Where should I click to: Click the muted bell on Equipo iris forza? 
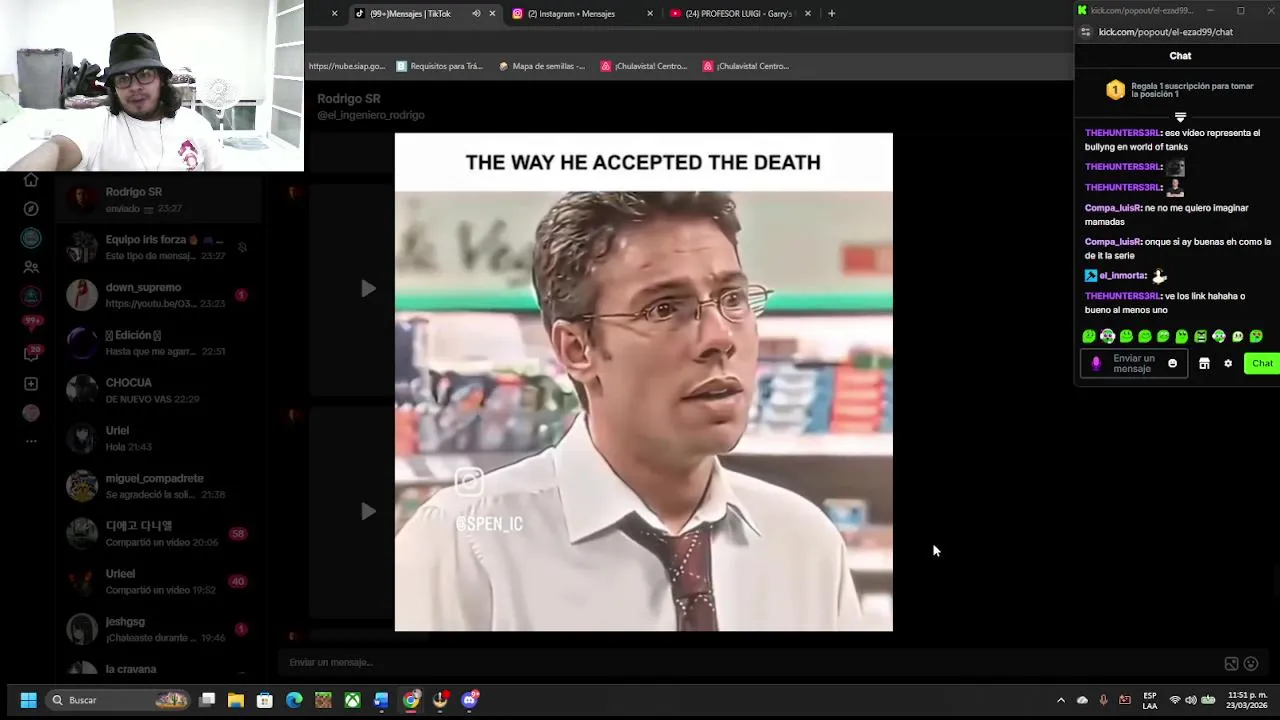coord(241,247)
